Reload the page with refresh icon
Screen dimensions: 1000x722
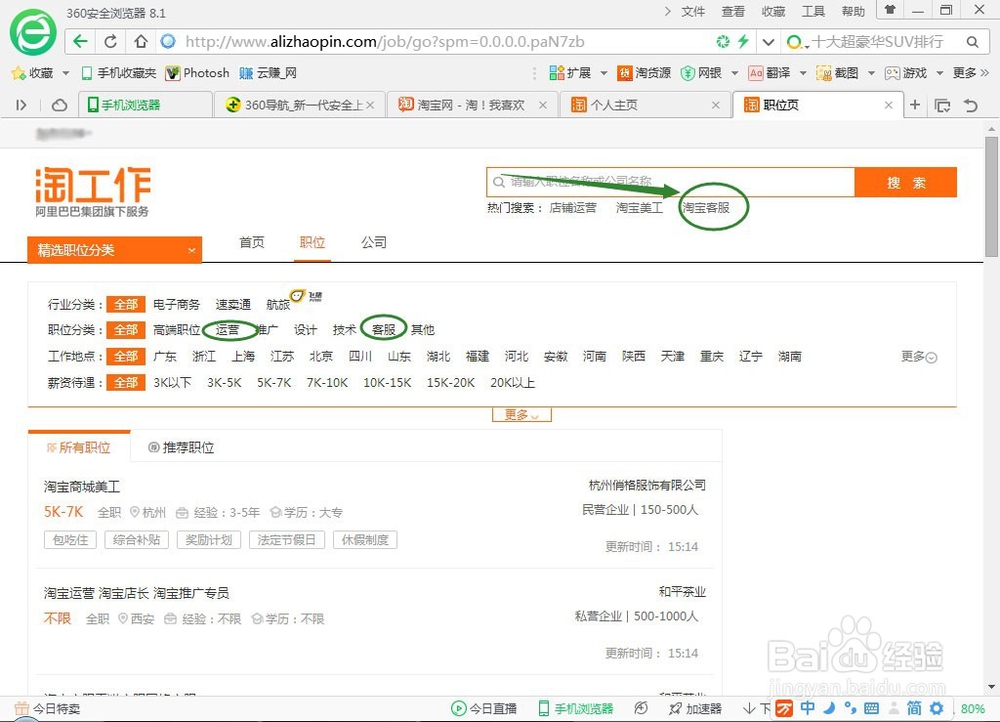tap(110, 41)
